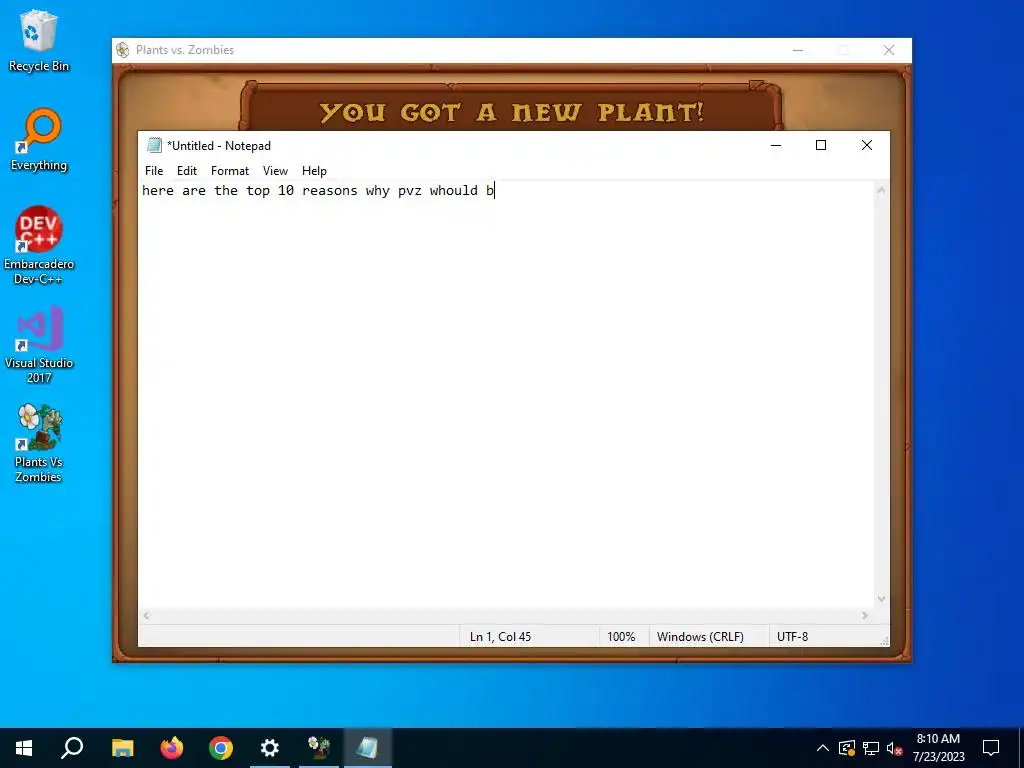Launch the Everything search shortcut
The height and width of the screenshot is (768, 1024).
click(39, 140)
